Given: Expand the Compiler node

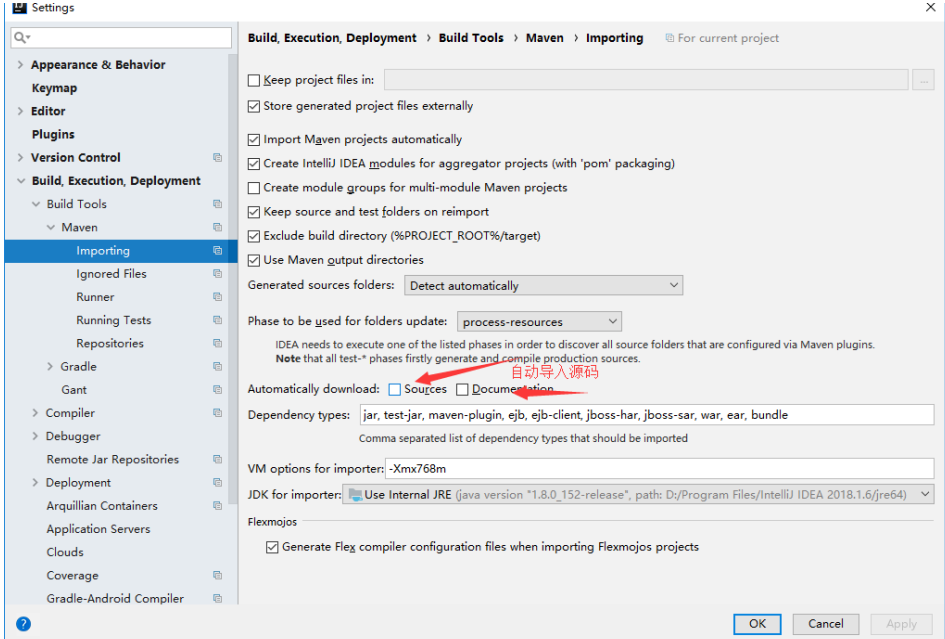Looking at the screenshot, I should click(x=35, y=413).
